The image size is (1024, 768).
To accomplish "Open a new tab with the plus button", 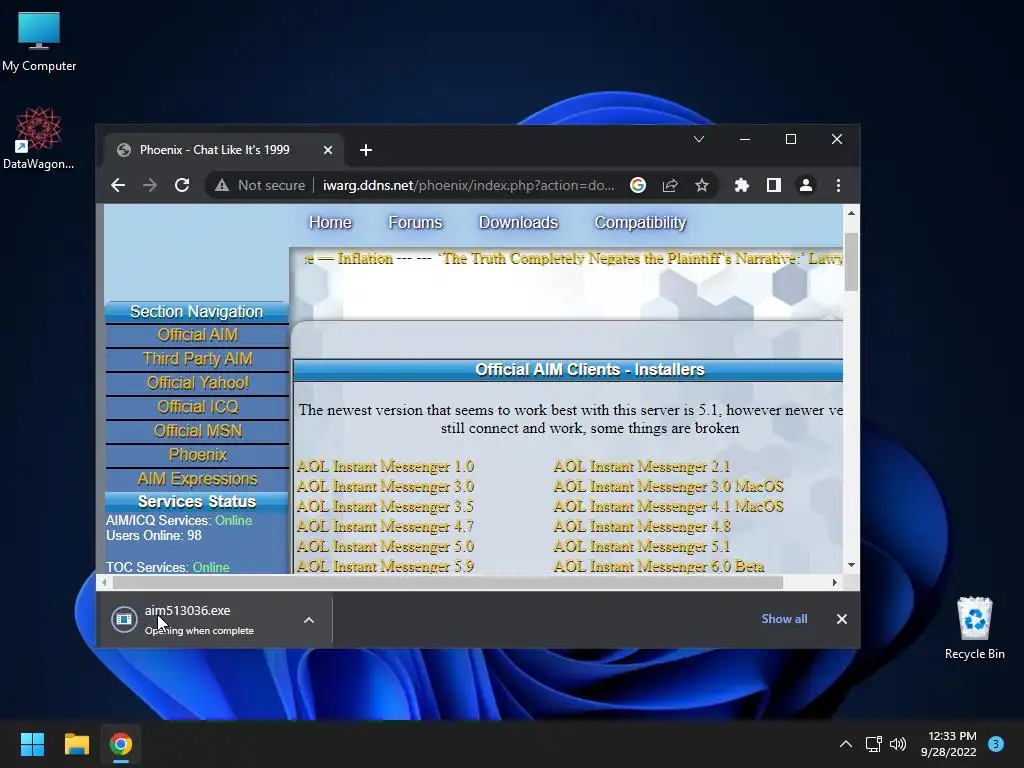I will coord(366,150).
